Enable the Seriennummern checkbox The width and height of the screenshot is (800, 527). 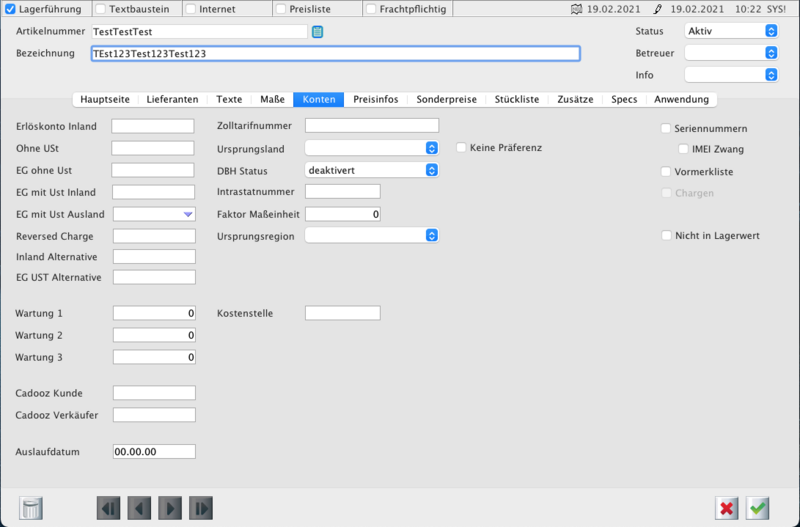click(666, 129)
